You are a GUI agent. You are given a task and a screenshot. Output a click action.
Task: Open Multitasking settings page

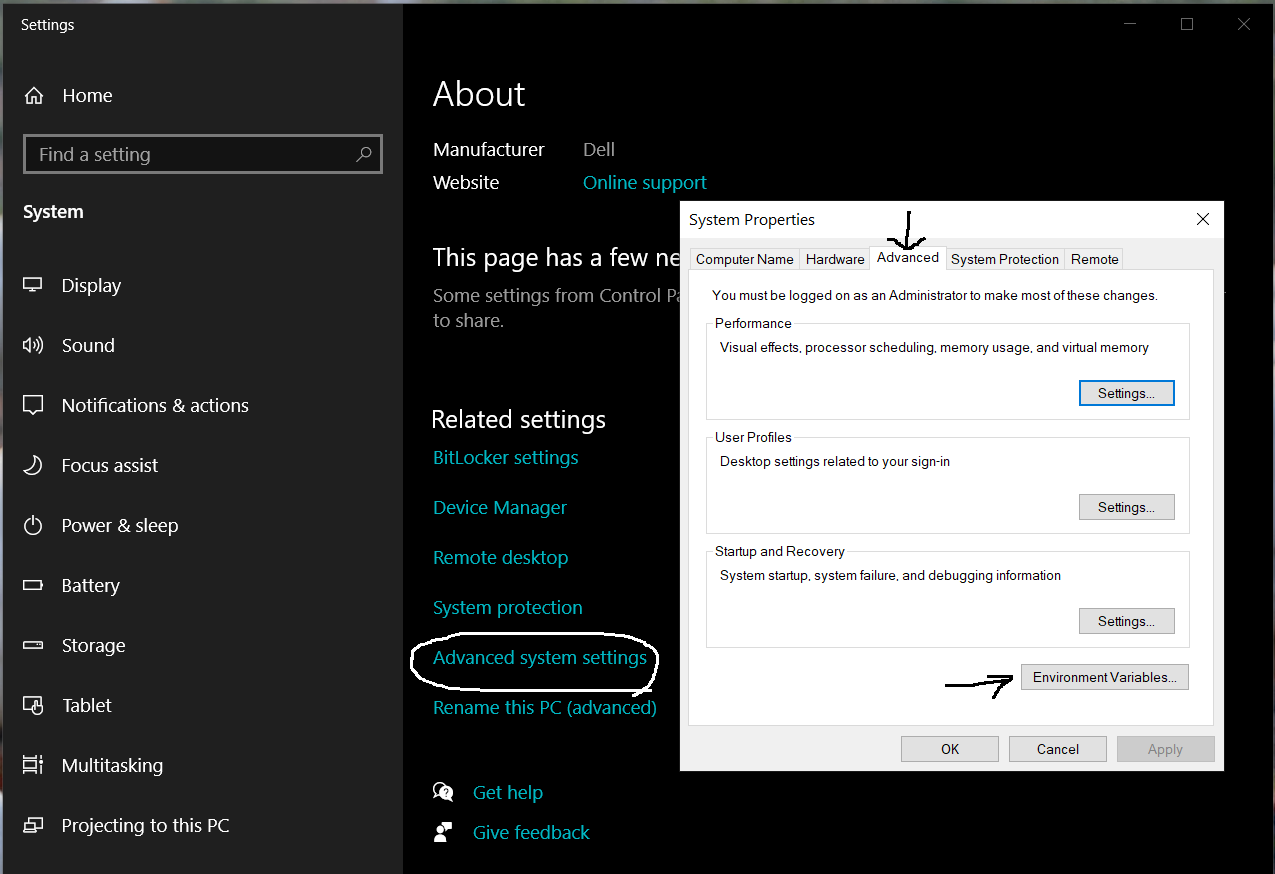point(112,765)
